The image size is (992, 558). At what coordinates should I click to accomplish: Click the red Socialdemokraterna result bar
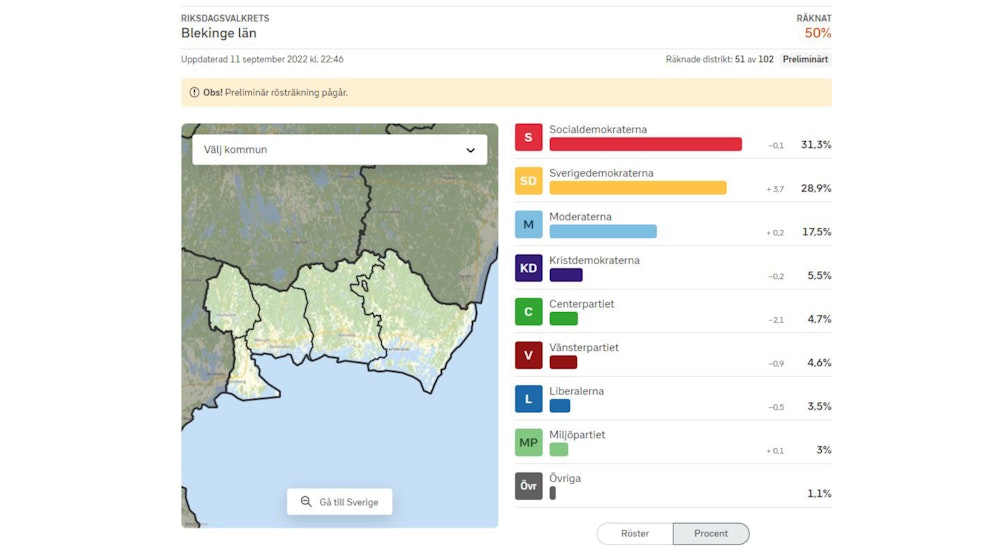click(x=645, y=144)
